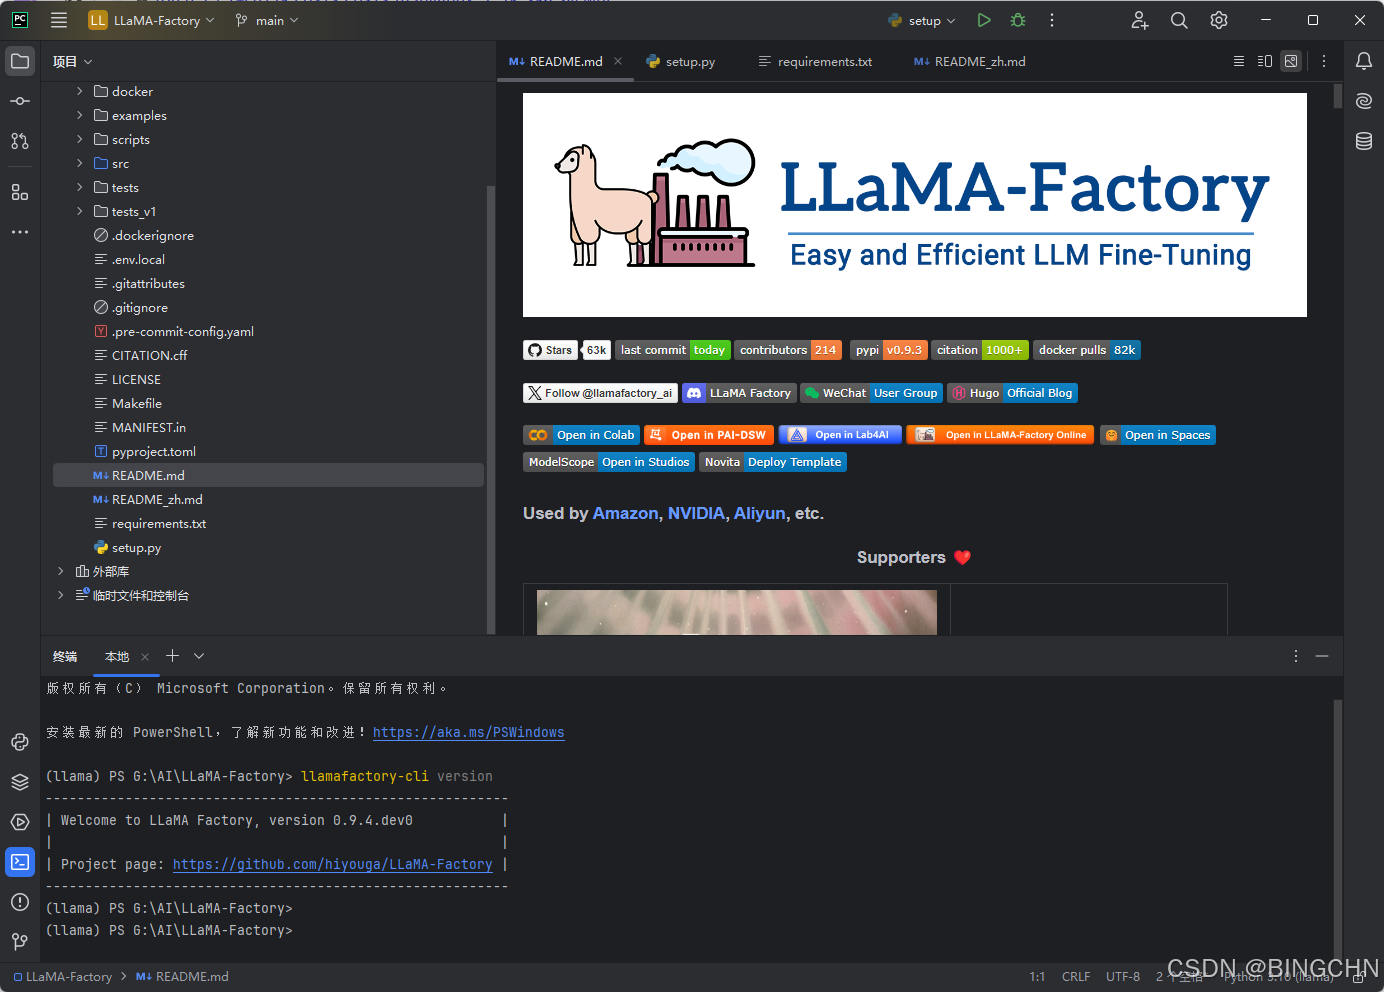Switch to editor and preview split view
1384x992 pixels.
(x=1265, y=61)
